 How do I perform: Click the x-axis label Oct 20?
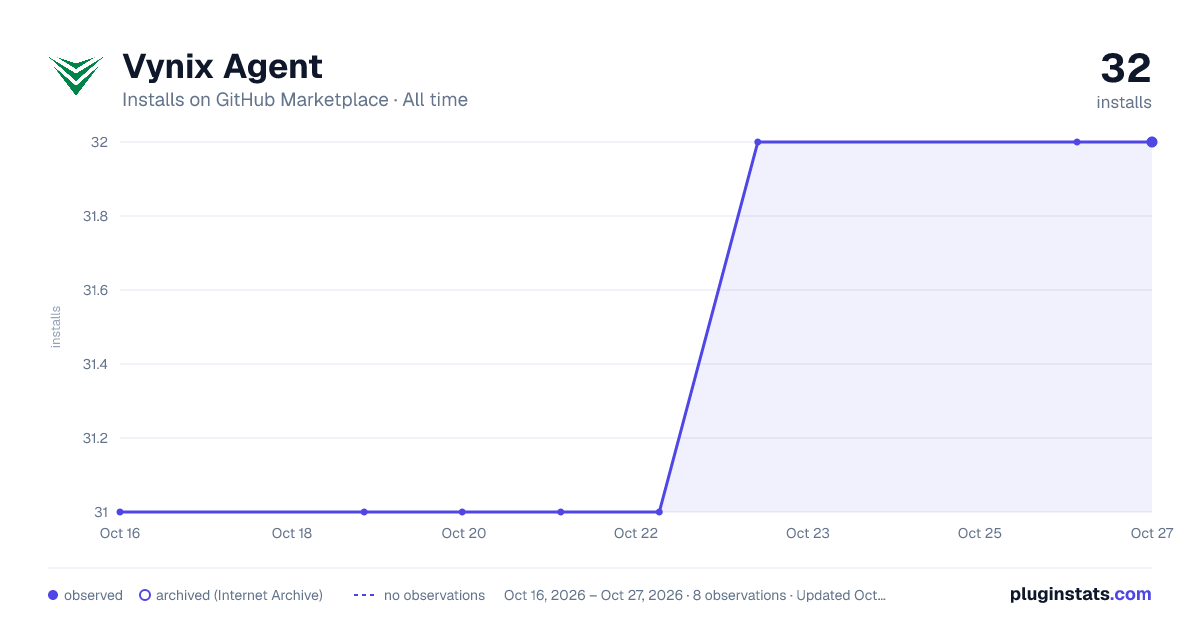coord(464,533)
